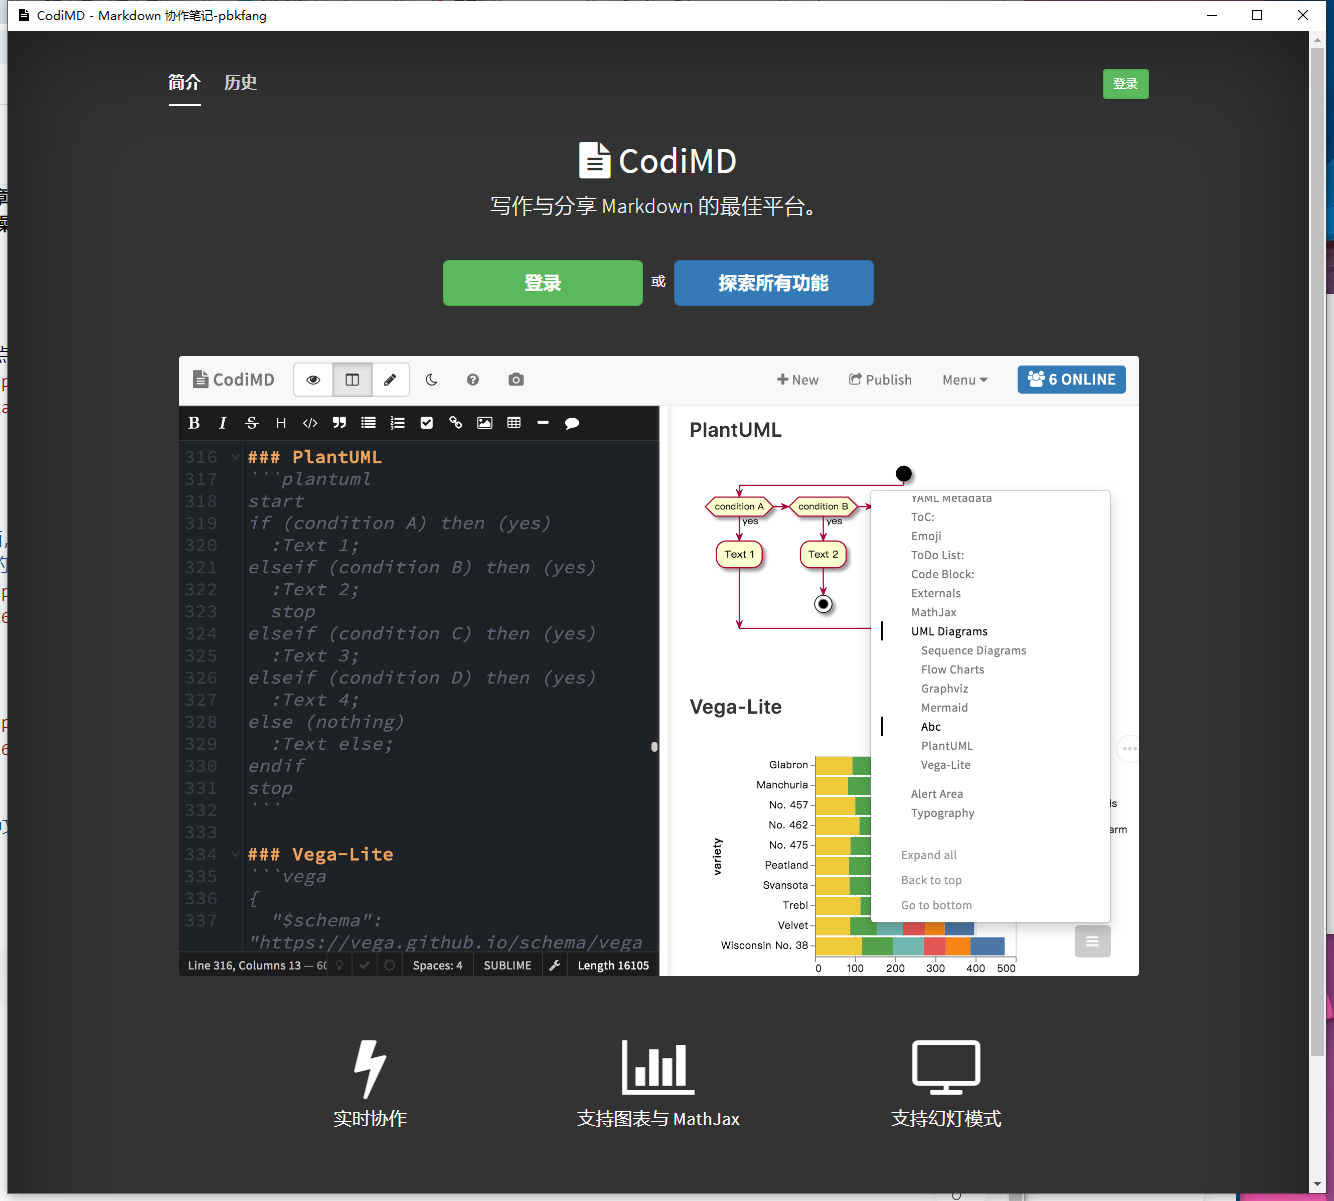Image resolution: width=1334 pixels, height=1201 pixels.
Task: Click the help question mark icon
Action: pos(473,380)
